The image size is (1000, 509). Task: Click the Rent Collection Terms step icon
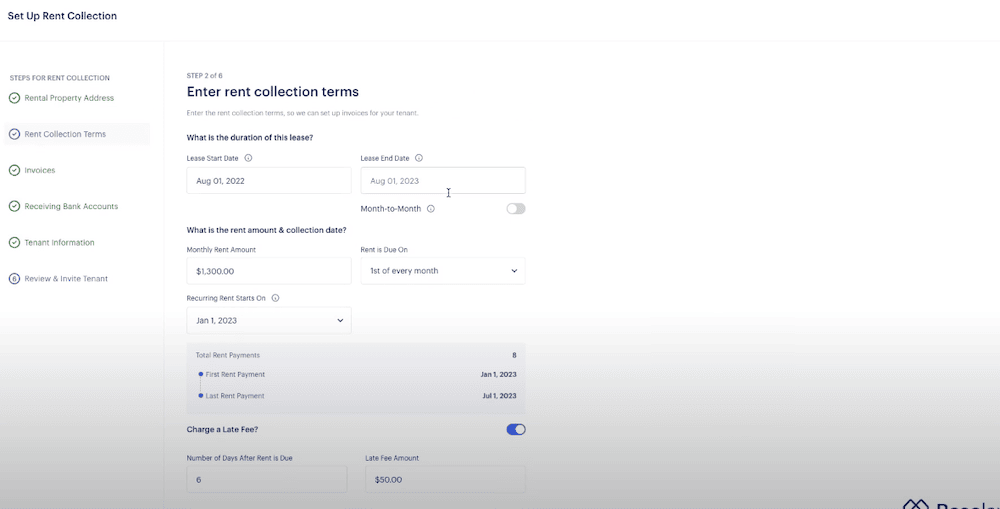(x=14, y=134)
